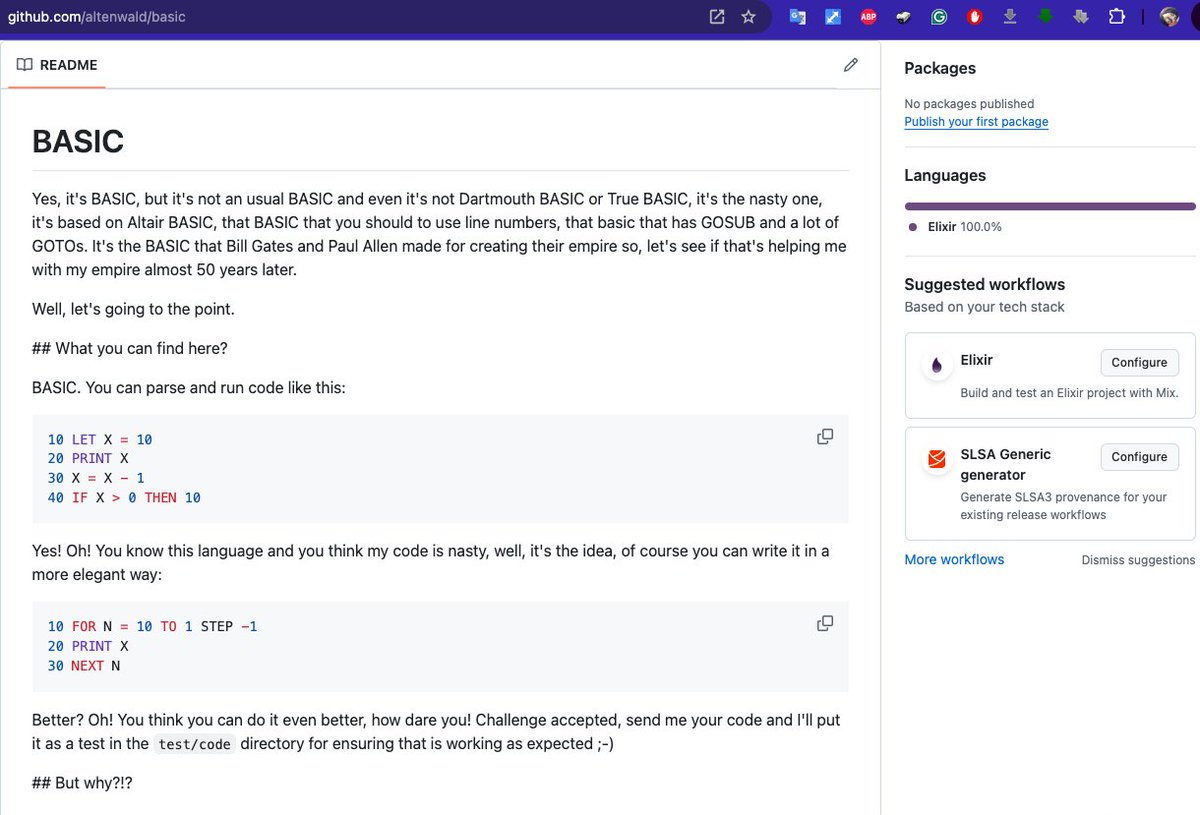Click the purple Elixir language bar
The height and width of the screenshot is (815, 1200).
[1050, 206]
